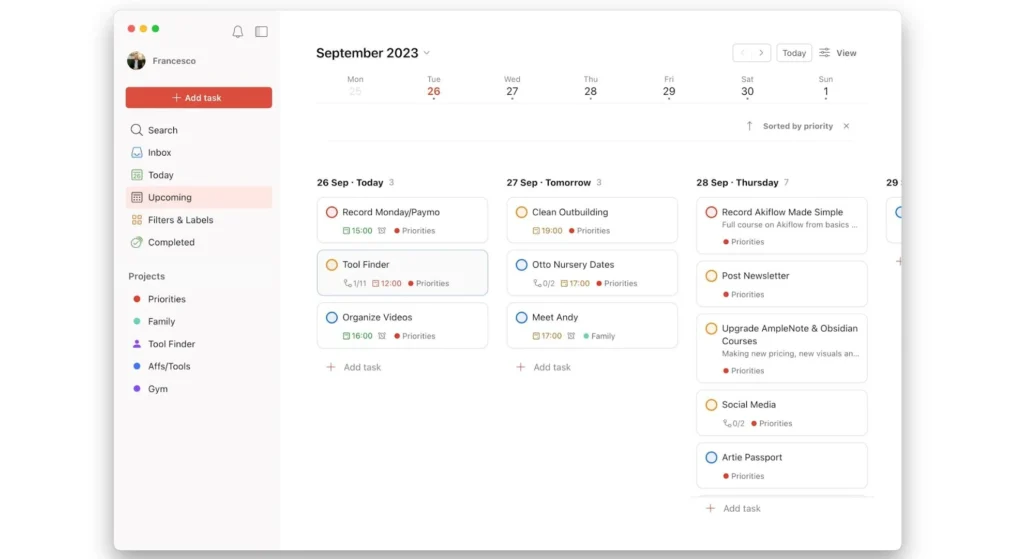Complete the Artie Passport task
The width and height of the screenshot is (1024, 559).
click(x=711, y=457)
